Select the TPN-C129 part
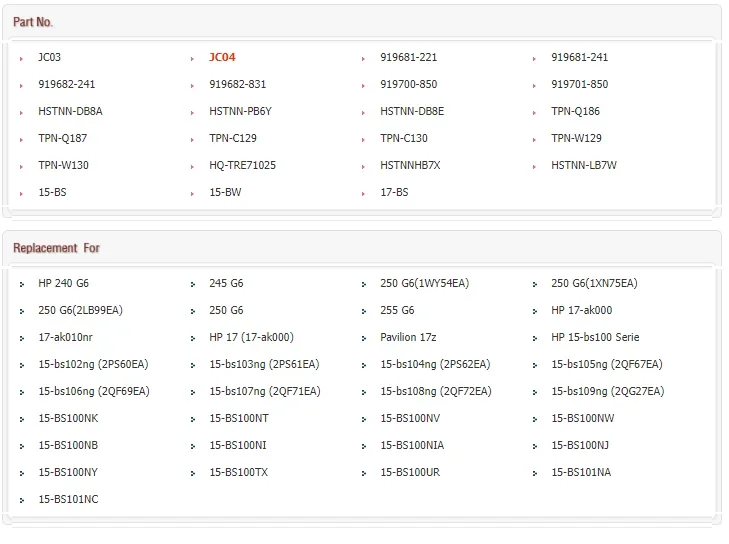 point(233,138)
